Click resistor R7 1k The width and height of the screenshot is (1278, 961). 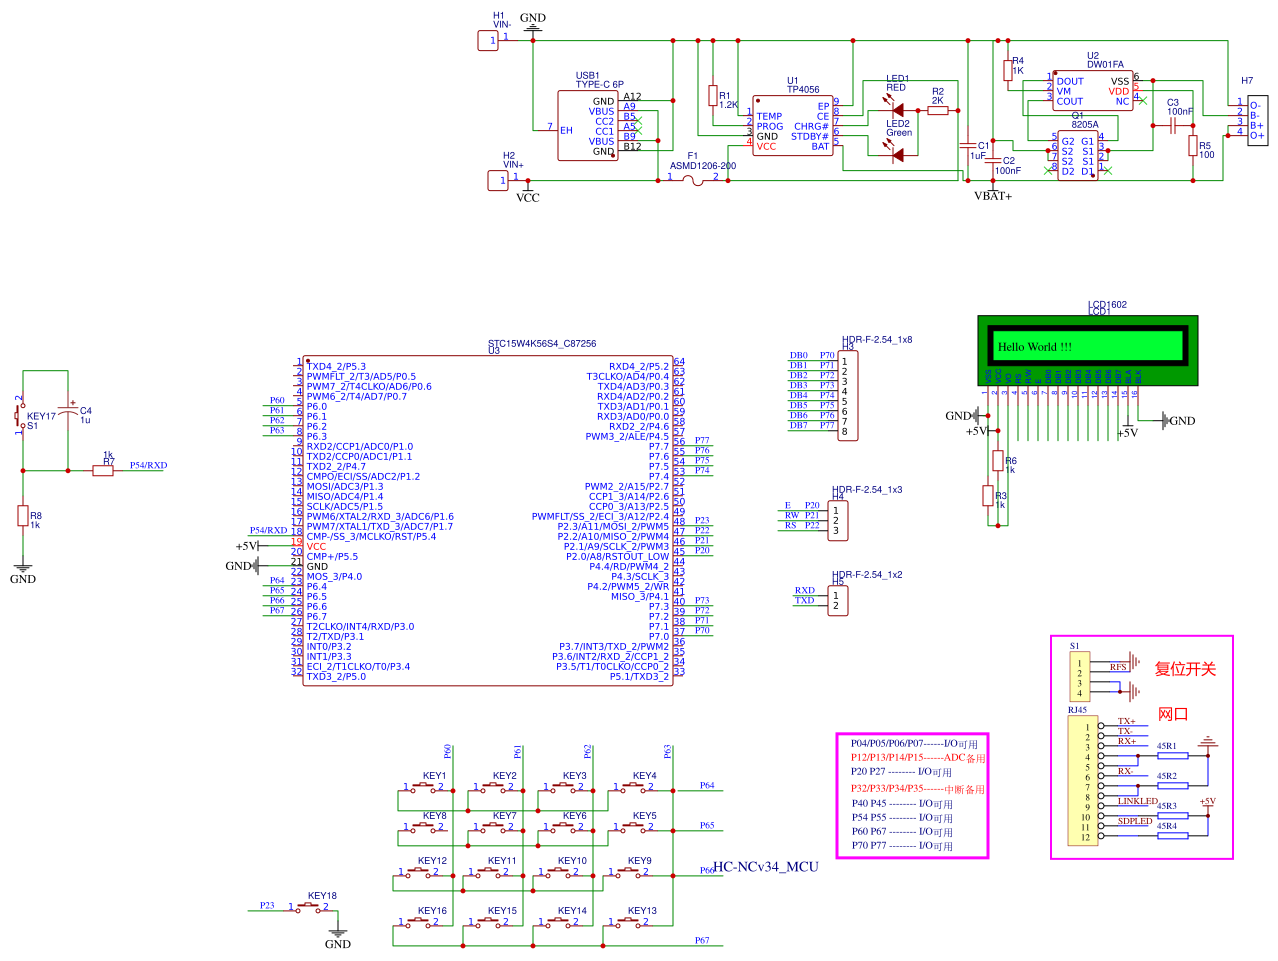tap(103, 470)
